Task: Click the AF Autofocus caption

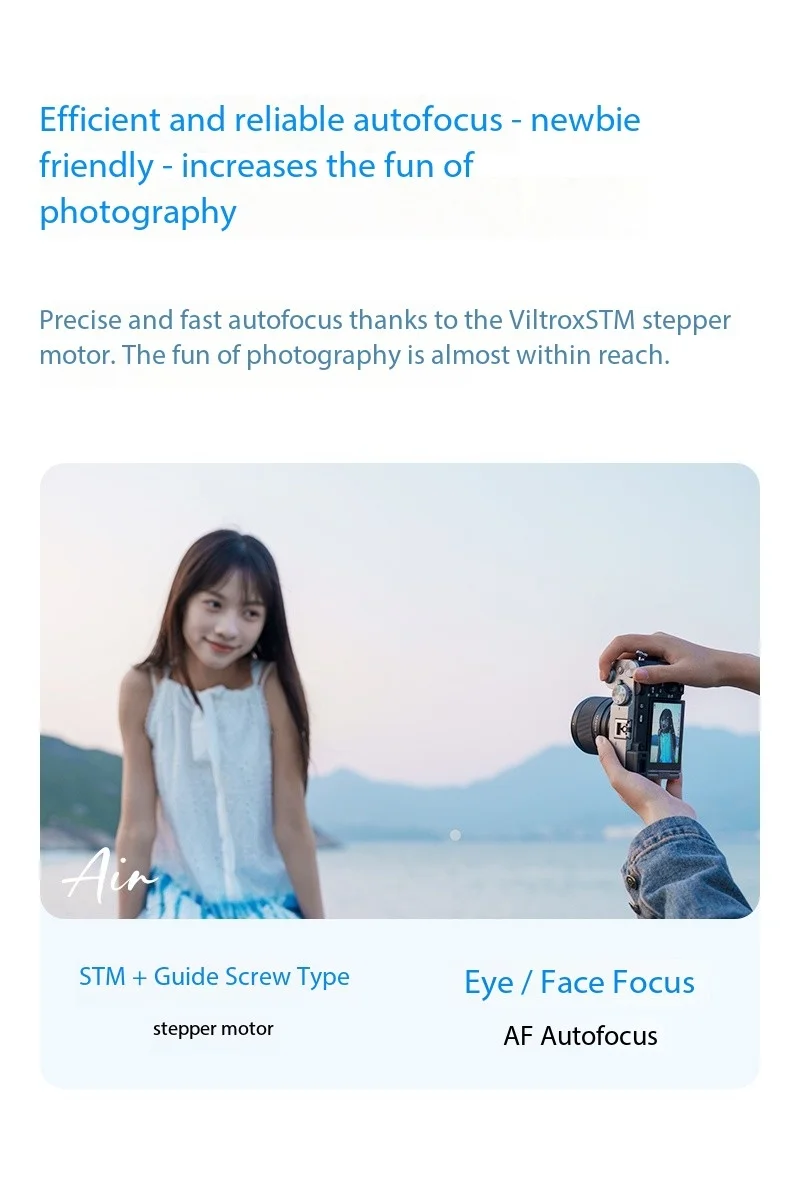Action: tap(580, 1035)
